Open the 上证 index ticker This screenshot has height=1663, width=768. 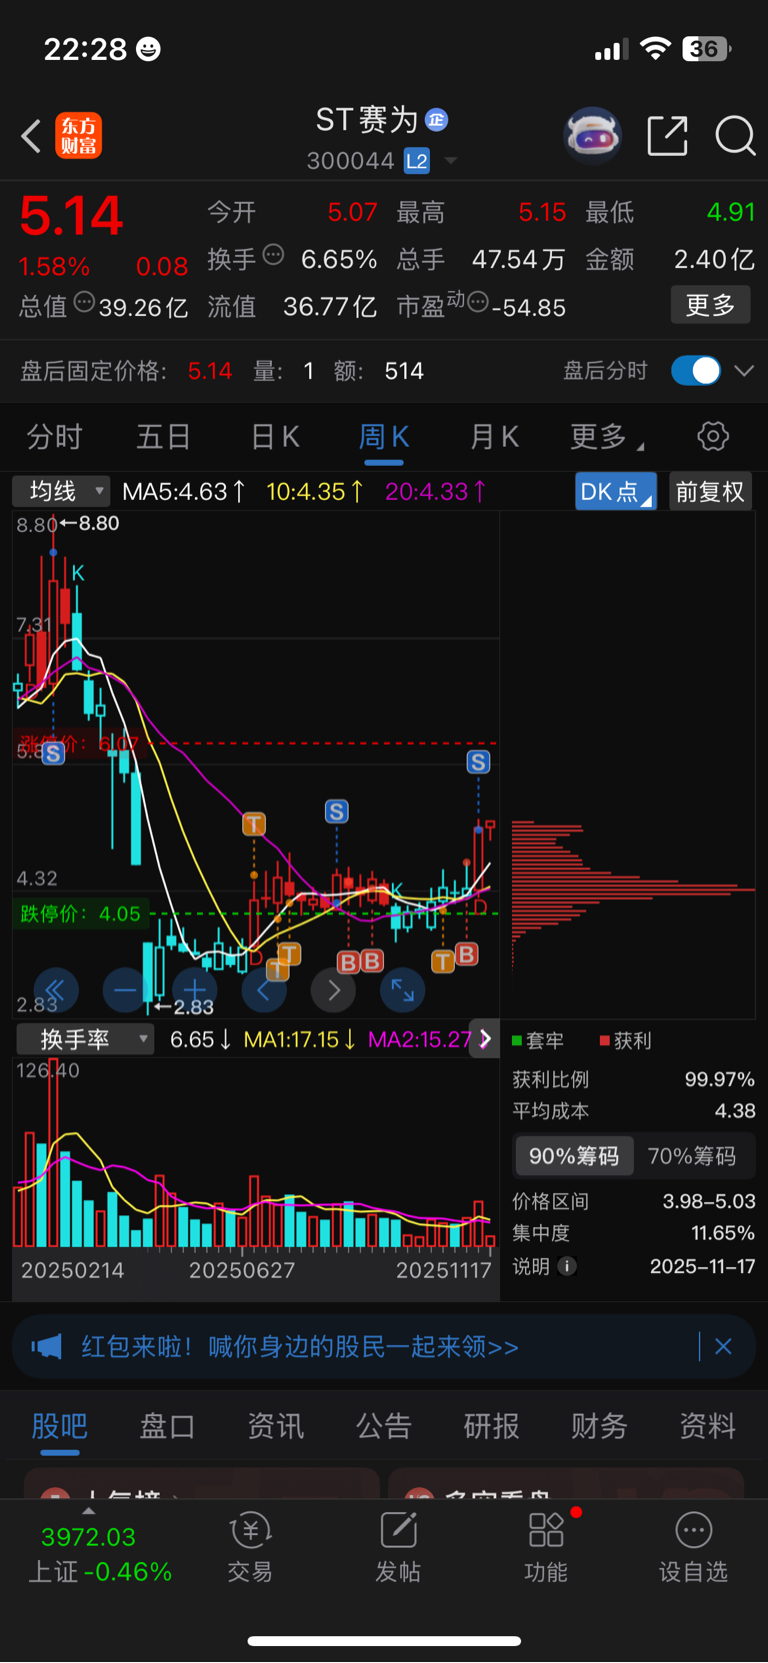[x=99, y=1553]
